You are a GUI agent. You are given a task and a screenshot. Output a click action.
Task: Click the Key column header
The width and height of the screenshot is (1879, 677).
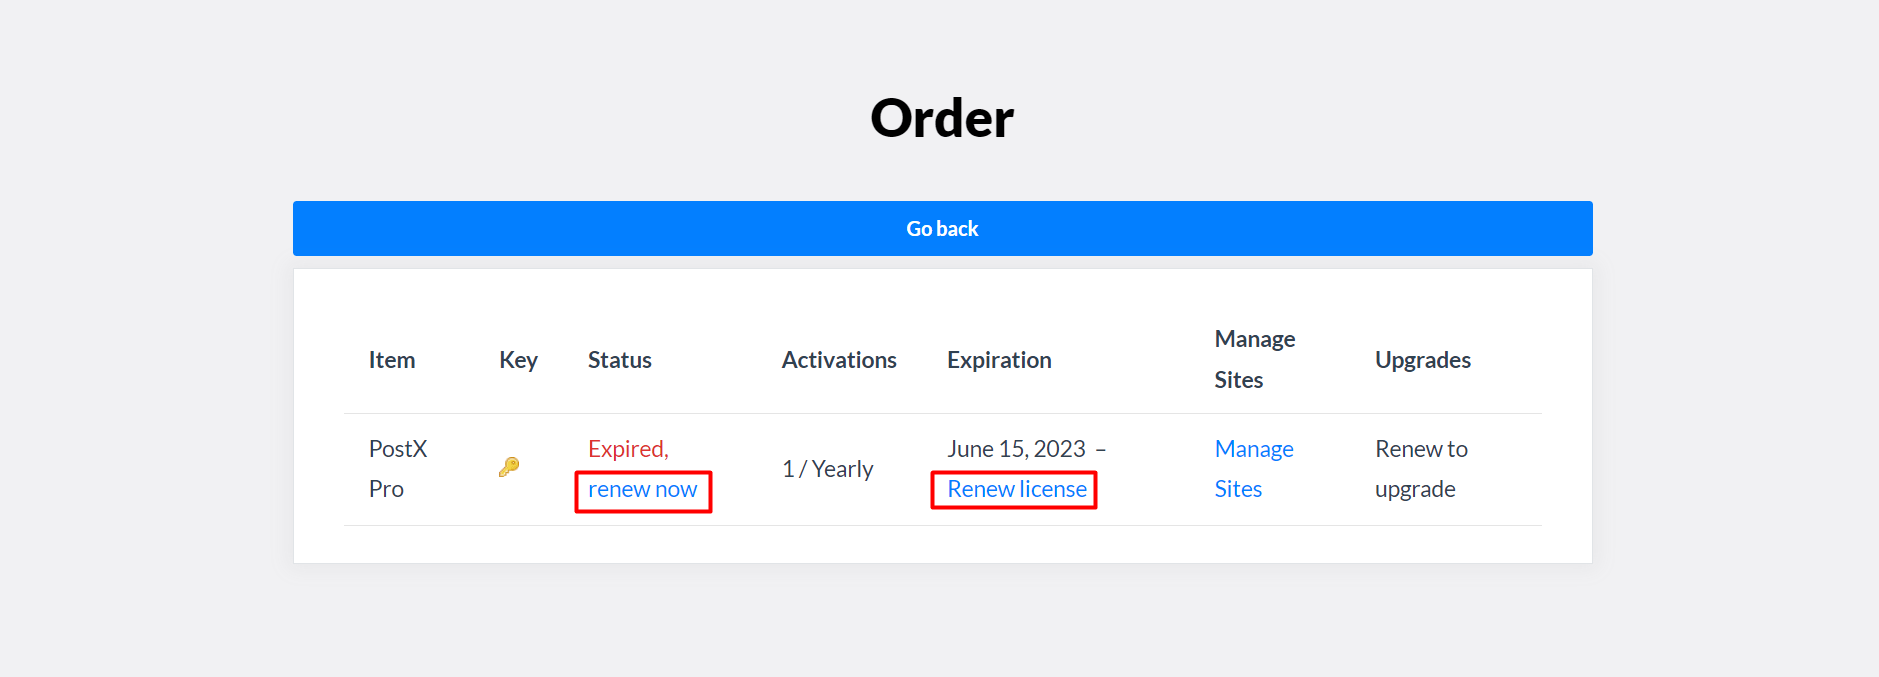[518, 360]
